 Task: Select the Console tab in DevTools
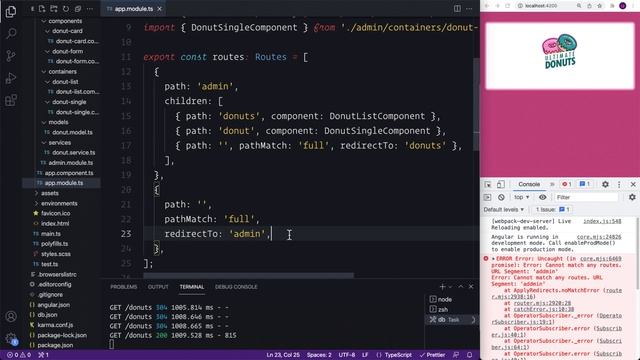click(x=529, y=184)
